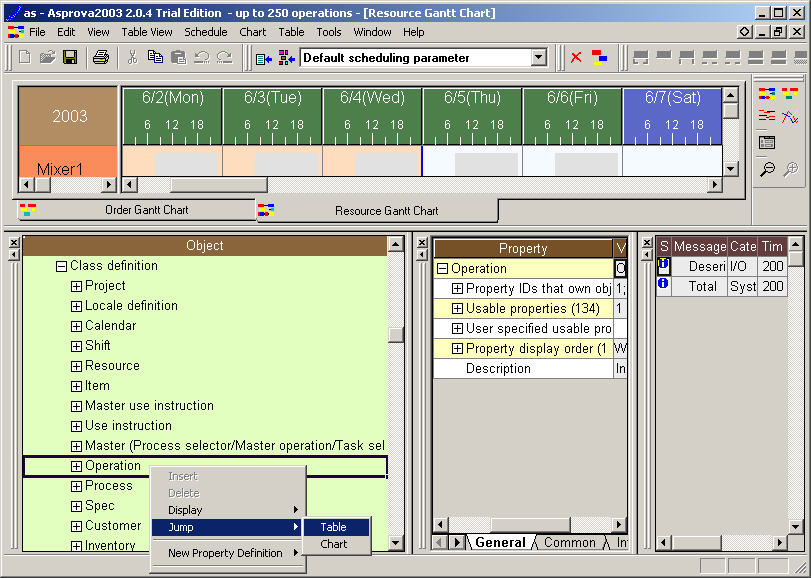Open the File menu

(x=37, y=32)
